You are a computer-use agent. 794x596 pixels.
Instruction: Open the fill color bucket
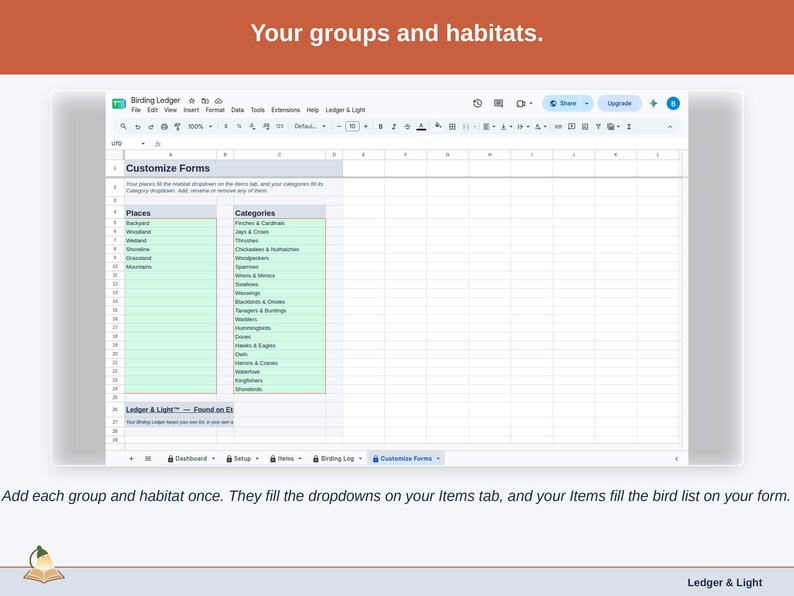(438, 126)
